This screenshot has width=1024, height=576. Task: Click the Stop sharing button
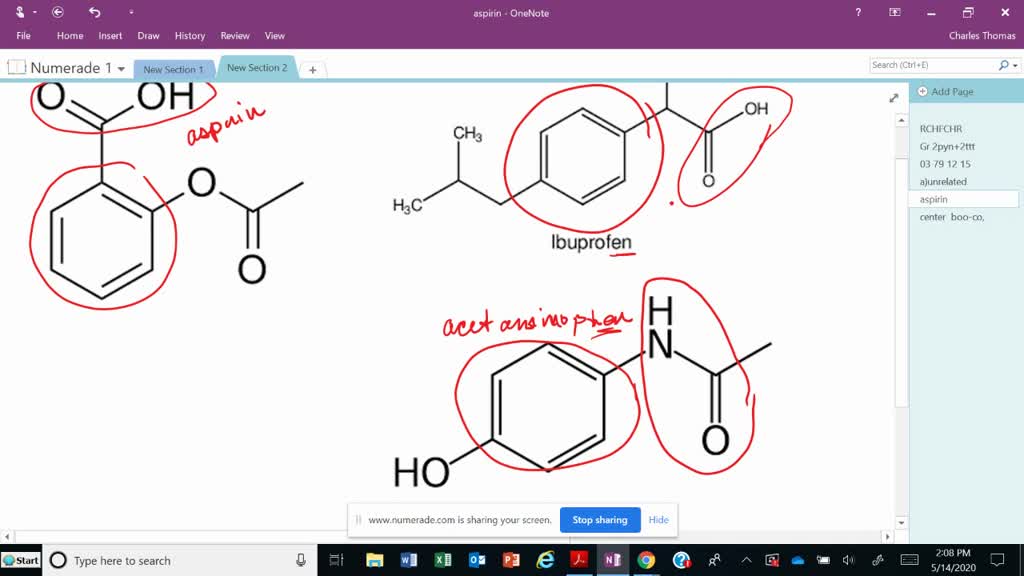(x=600, y=520)
